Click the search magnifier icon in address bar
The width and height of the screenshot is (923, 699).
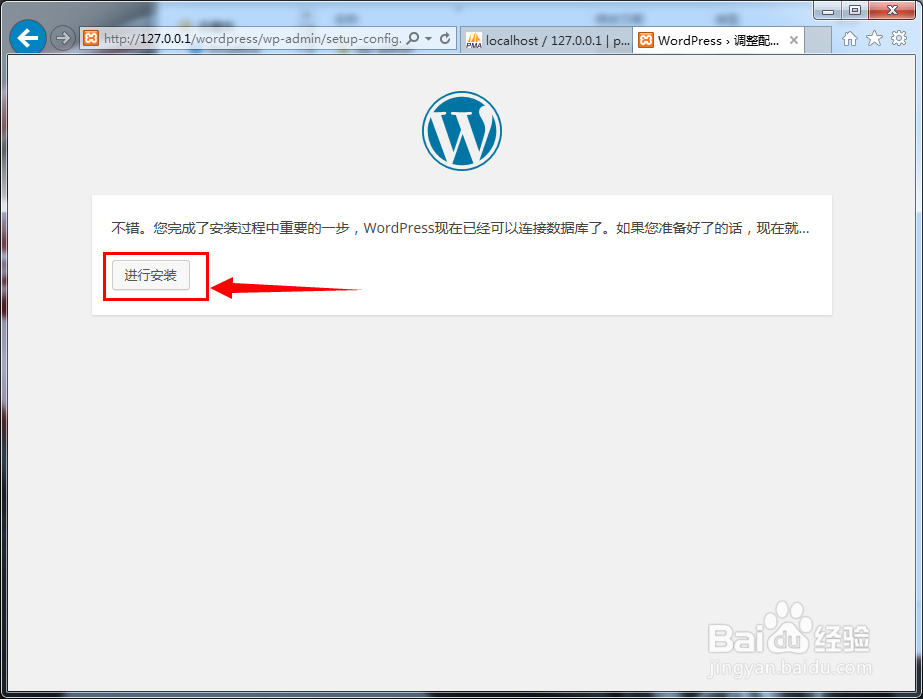(413, 38)
